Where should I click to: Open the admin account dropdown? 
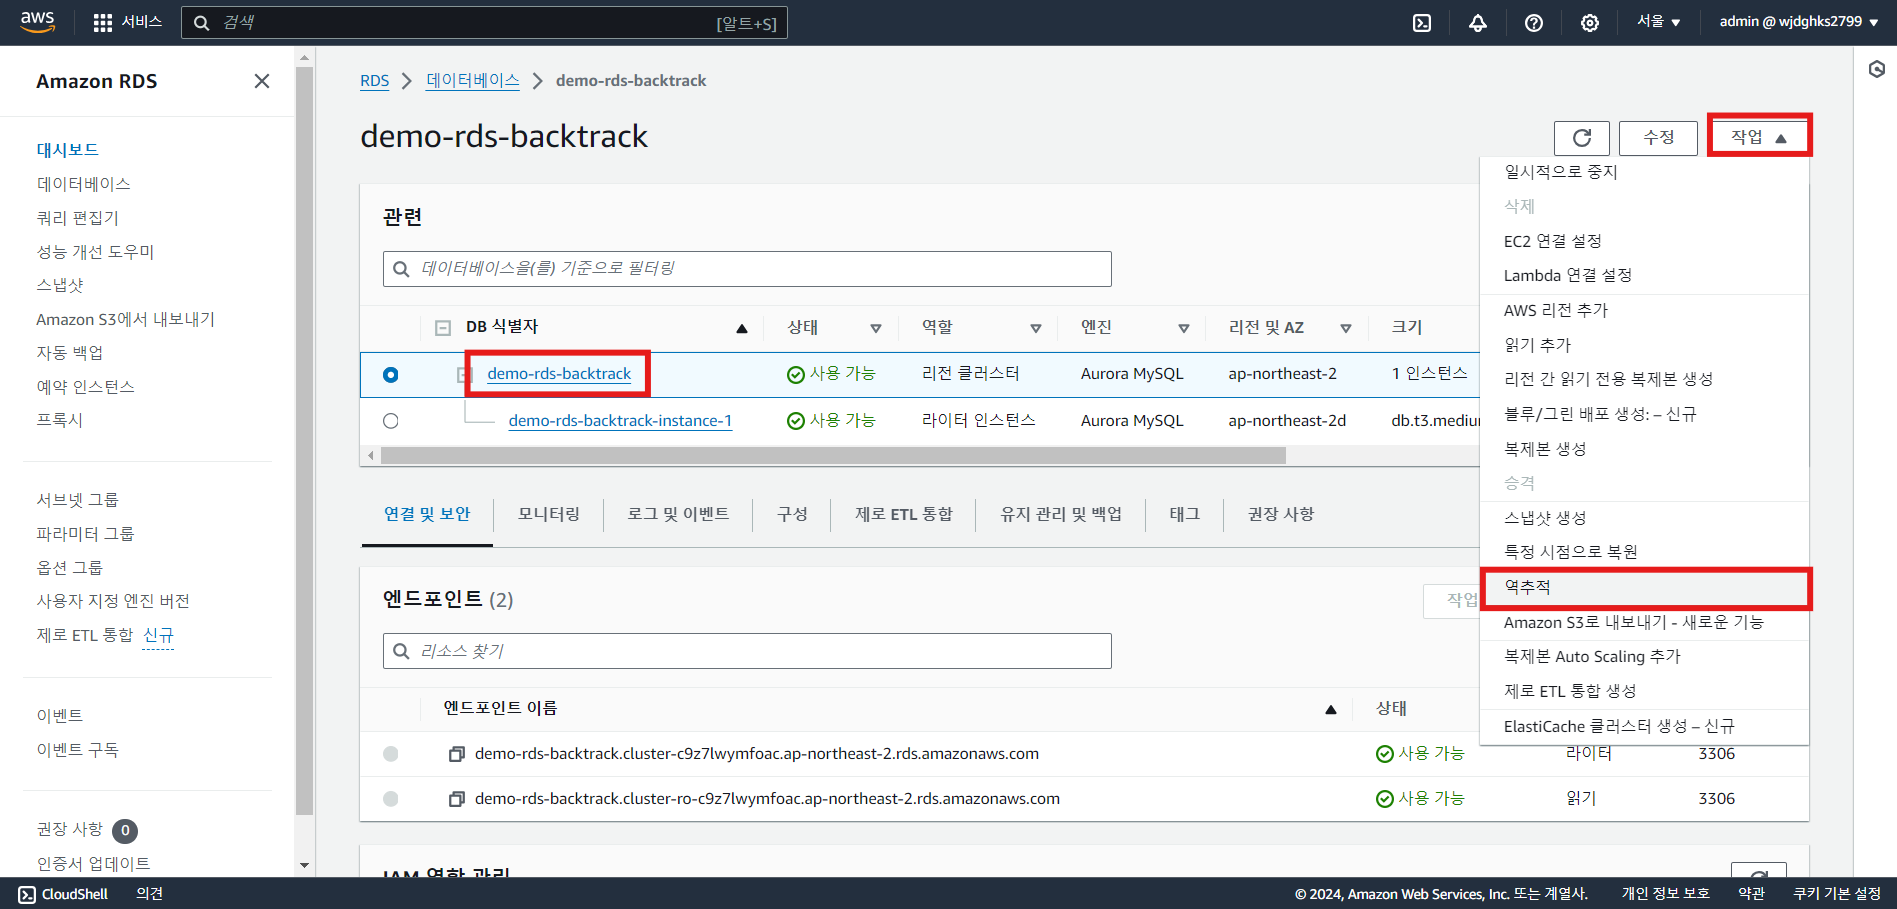point(1798,22)
